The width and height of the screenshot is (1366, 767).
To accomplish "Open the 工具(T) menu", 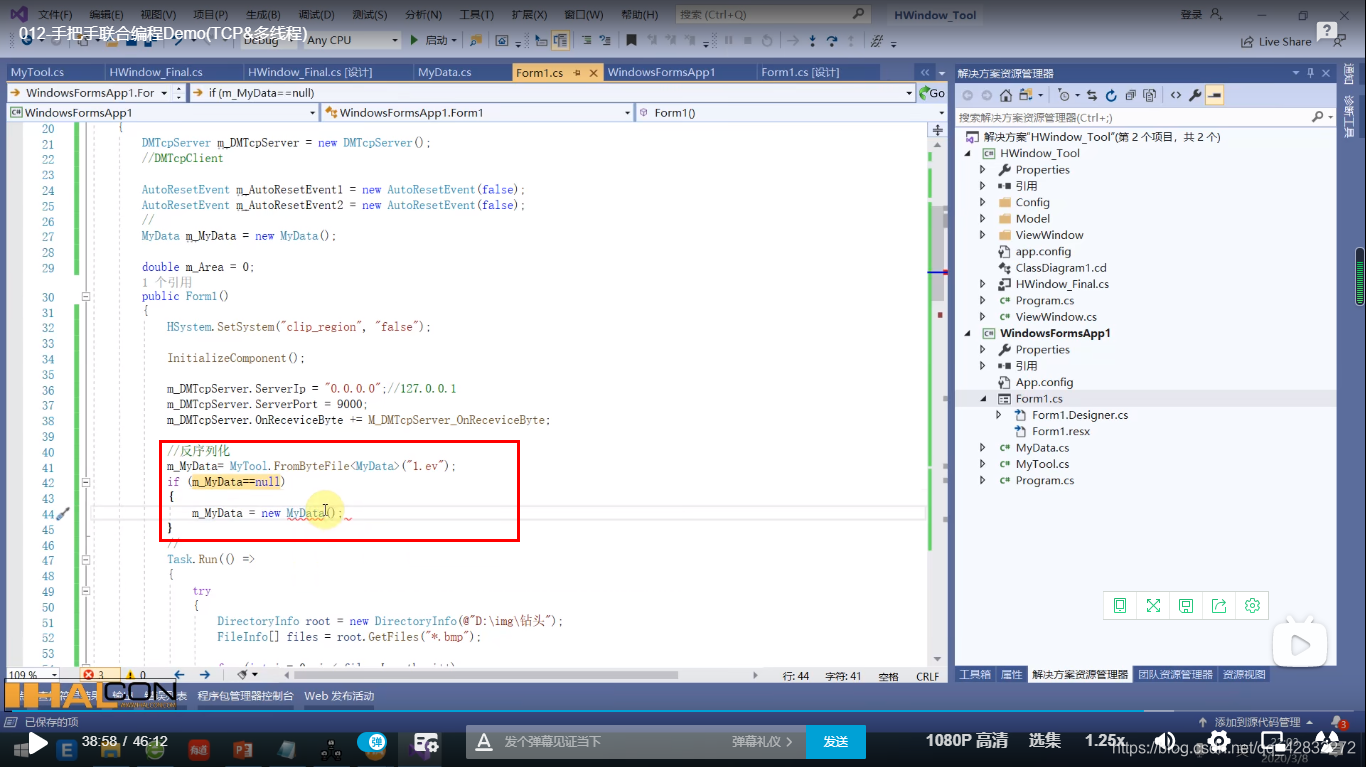I will pos(476,15).
